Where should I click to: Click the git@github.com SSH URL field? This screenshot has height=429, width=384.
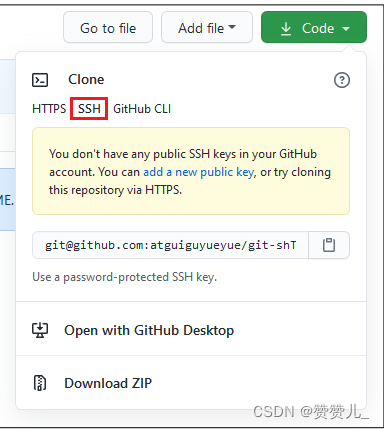(170, 245)
